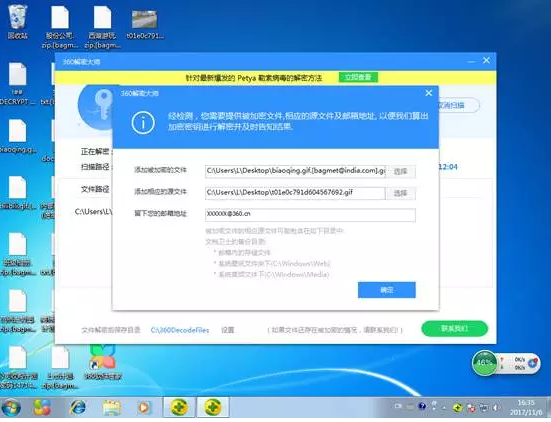
Task: Focus the source file path field
Action: tap(295, 193)
